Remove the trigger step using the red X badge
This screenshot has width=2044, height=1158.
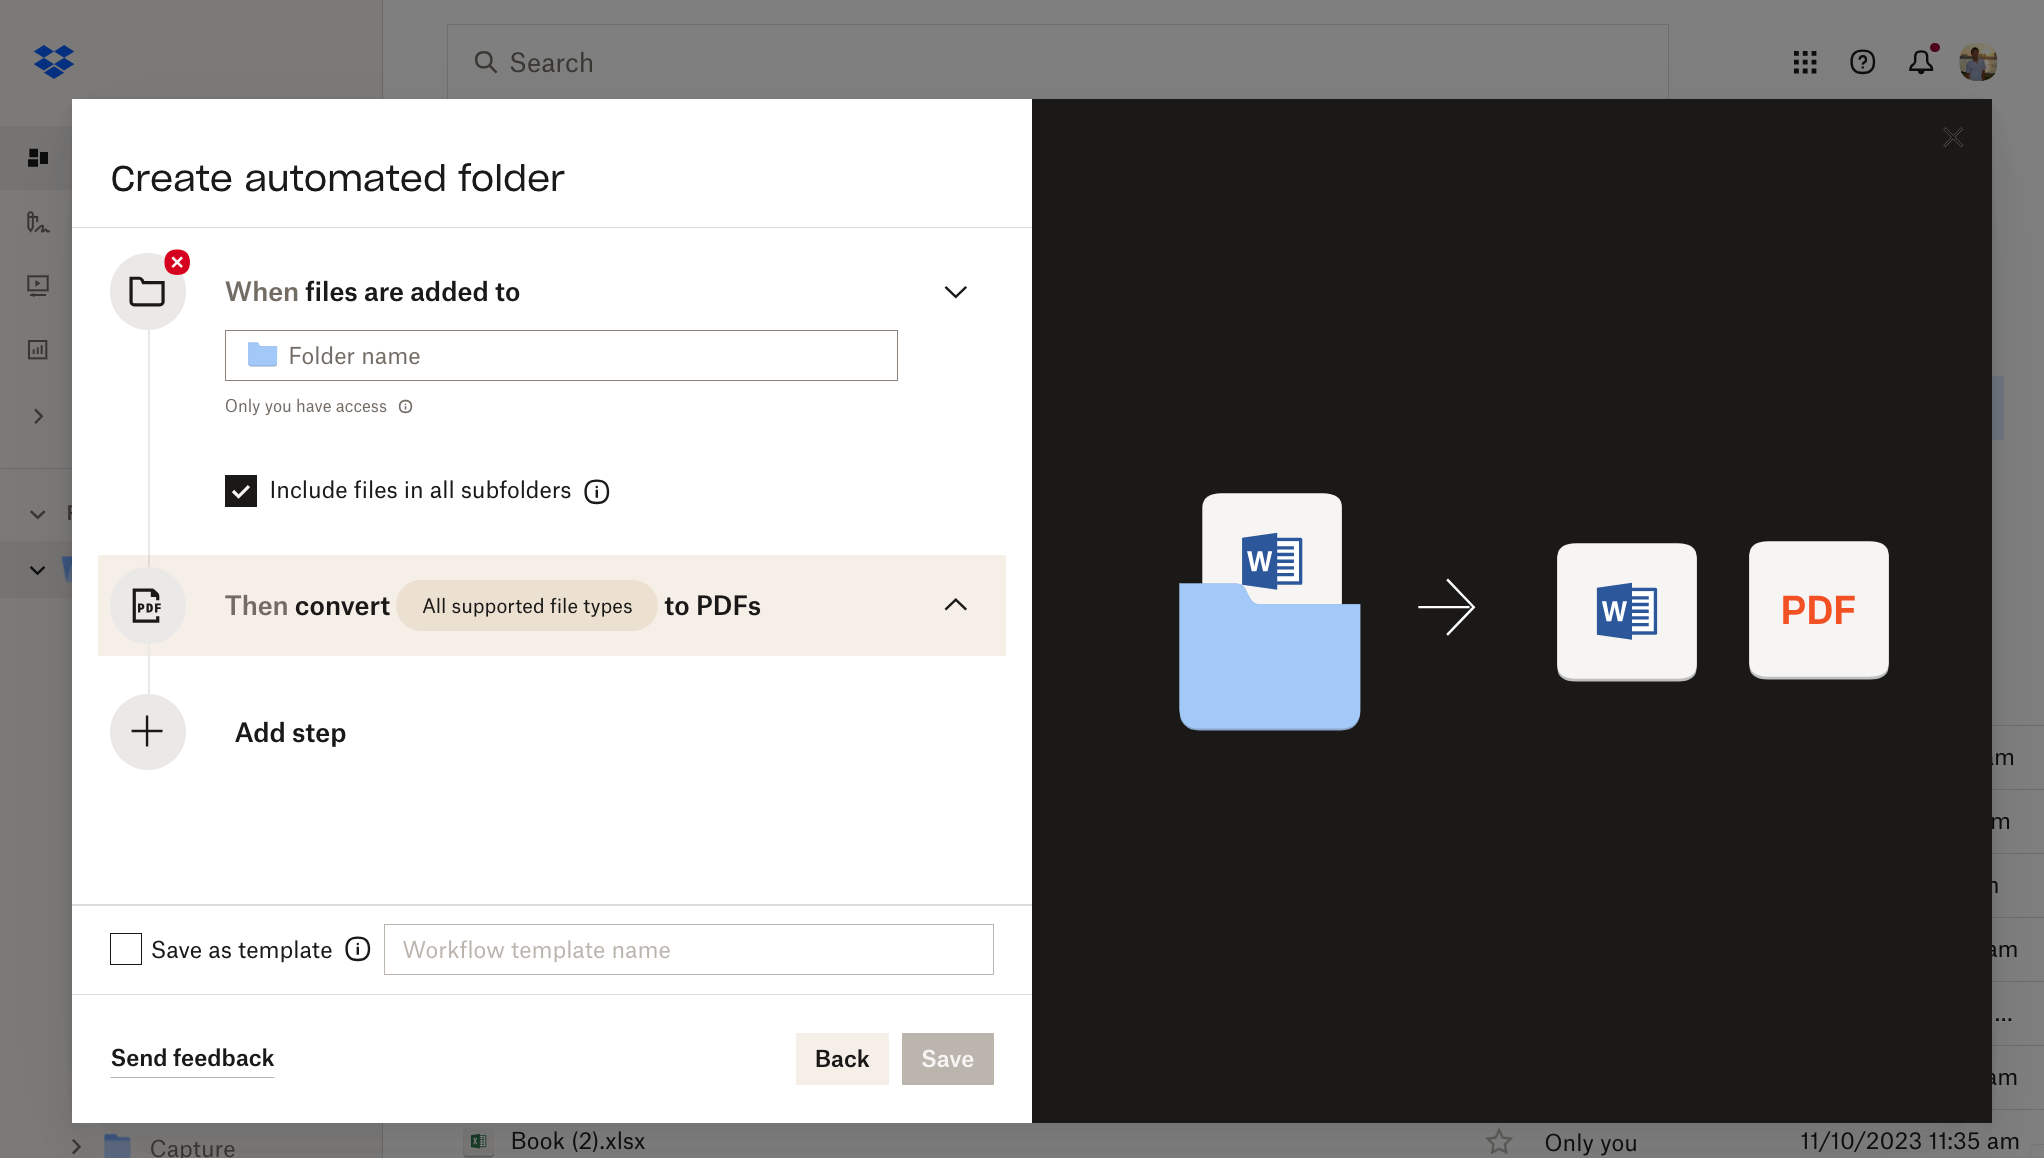[x=177, y=262]
